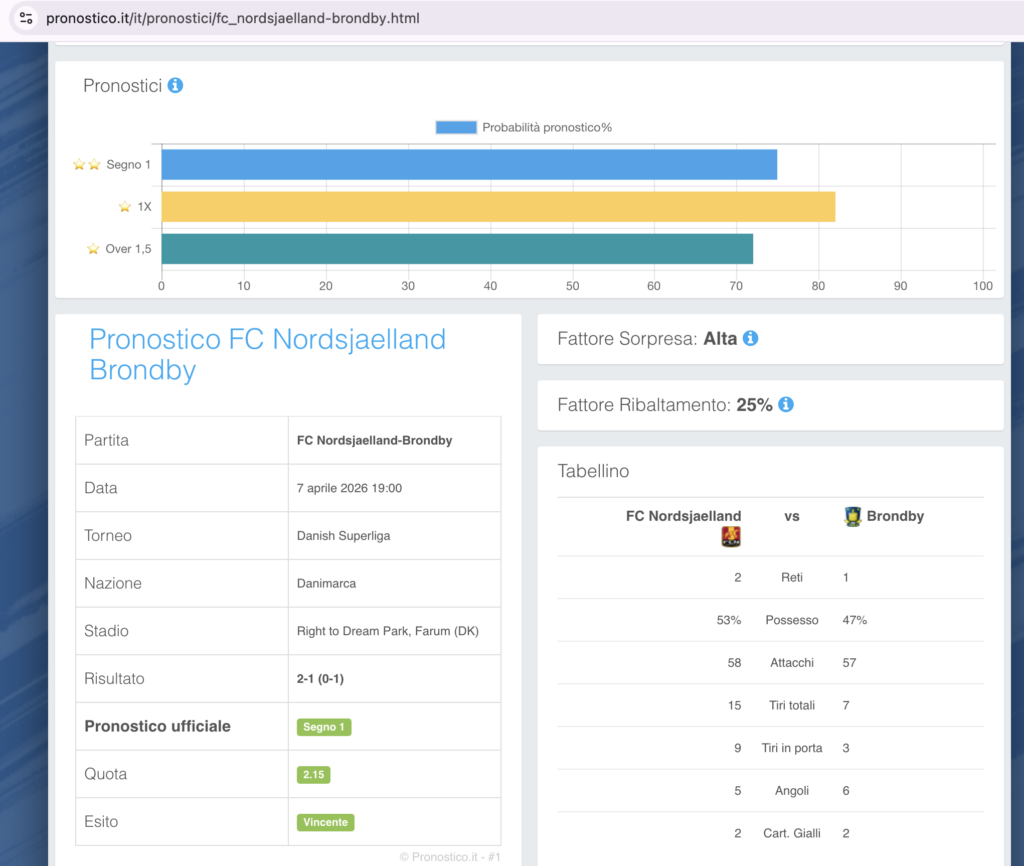Click the green Segno 1 badge in table
Screen dimensions: 1024x866
324,727
